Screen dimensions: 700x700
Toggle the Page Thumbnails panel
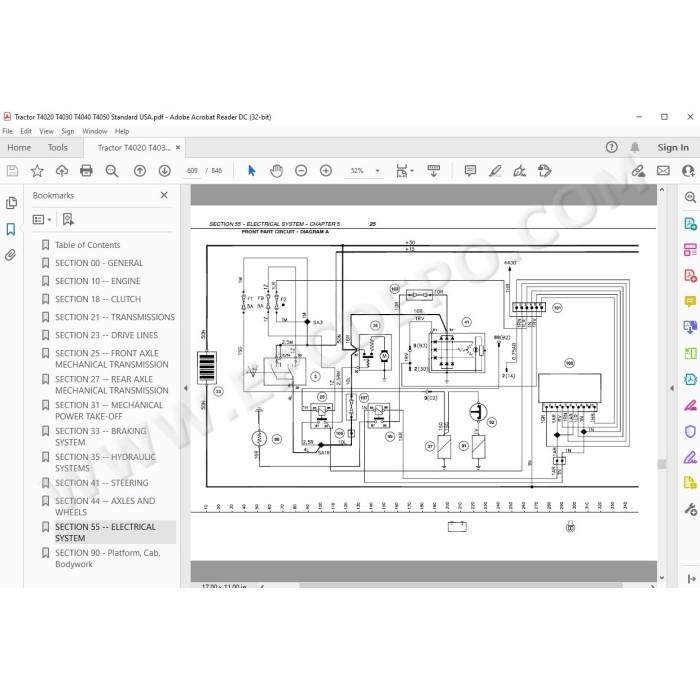11,203
